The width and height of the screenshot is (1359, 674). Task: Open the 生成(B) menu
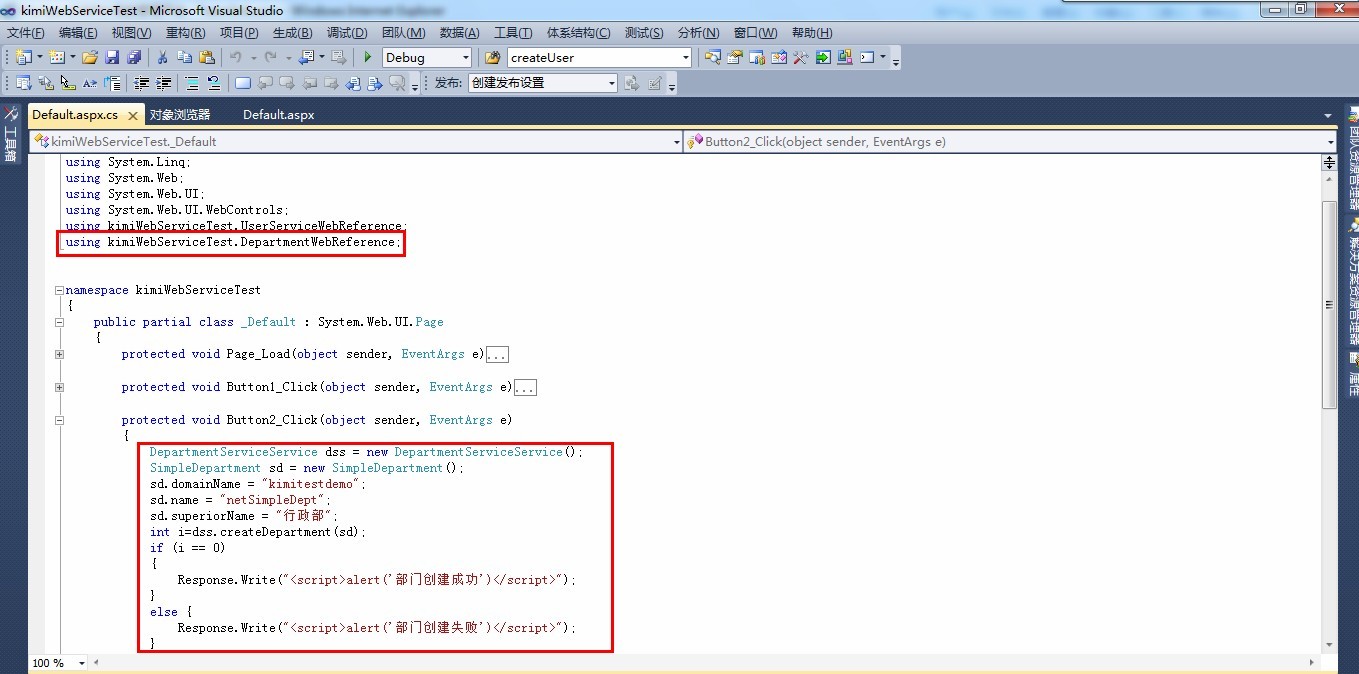pos(292,33)
